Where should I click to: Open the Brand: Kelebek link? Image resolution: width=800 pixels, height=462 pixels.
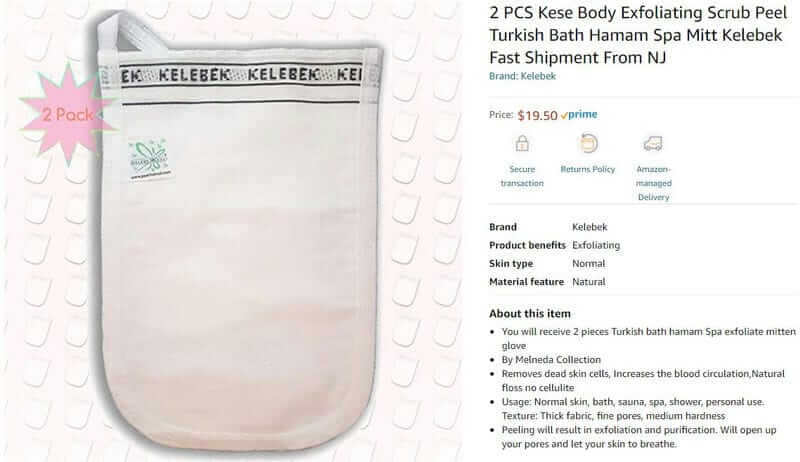pos(522,76)
